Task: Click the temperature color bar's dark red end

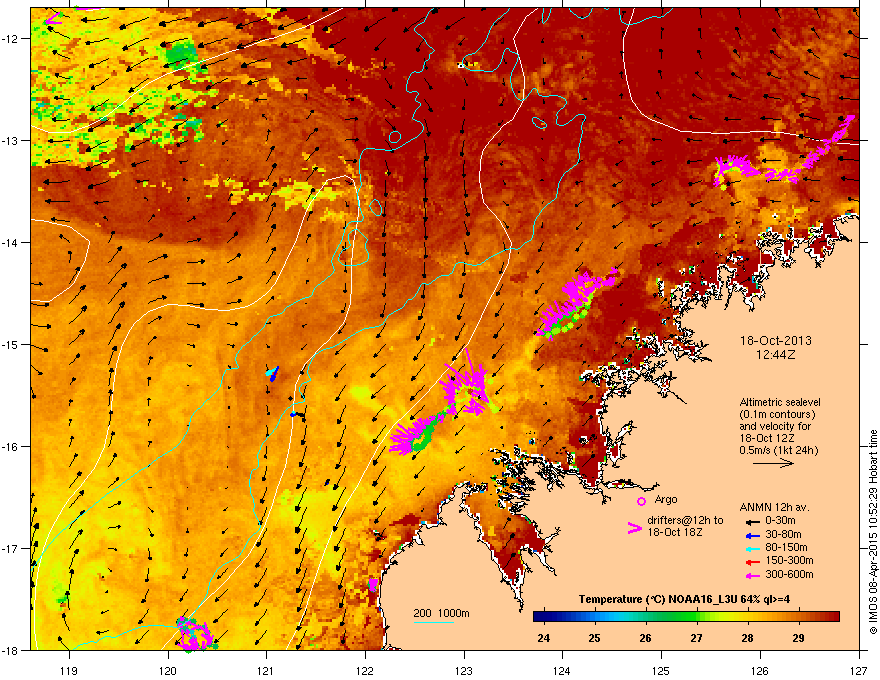Action: point(833,617)
